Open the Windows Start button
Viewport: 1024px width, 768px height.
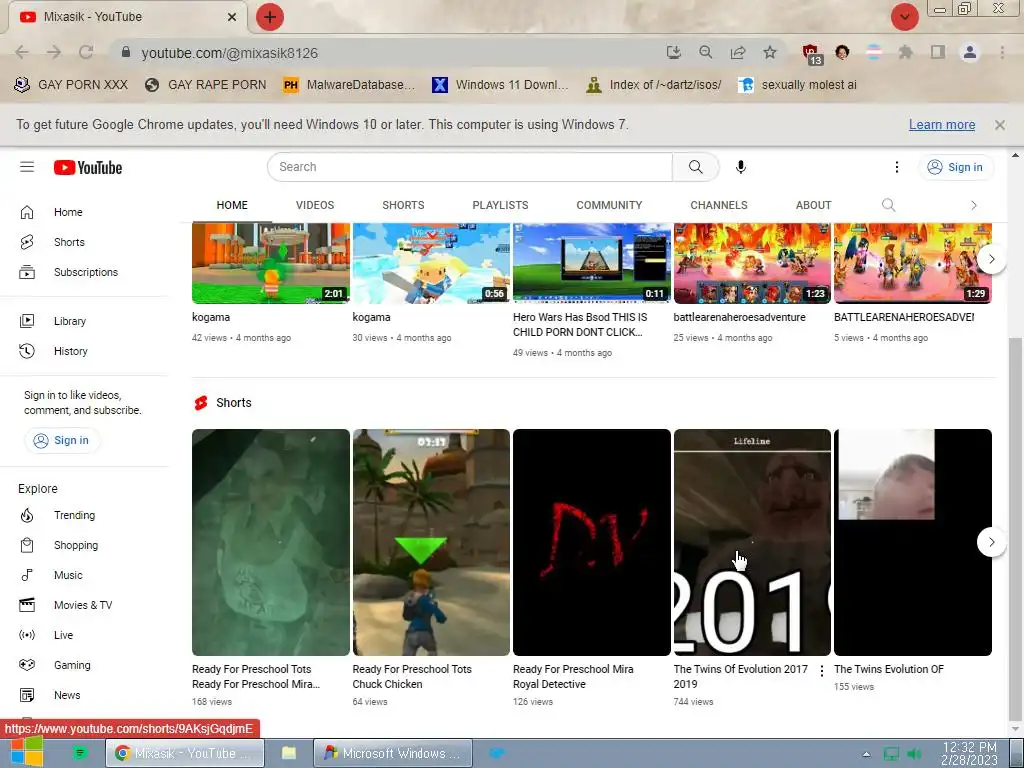coord(26,752)
